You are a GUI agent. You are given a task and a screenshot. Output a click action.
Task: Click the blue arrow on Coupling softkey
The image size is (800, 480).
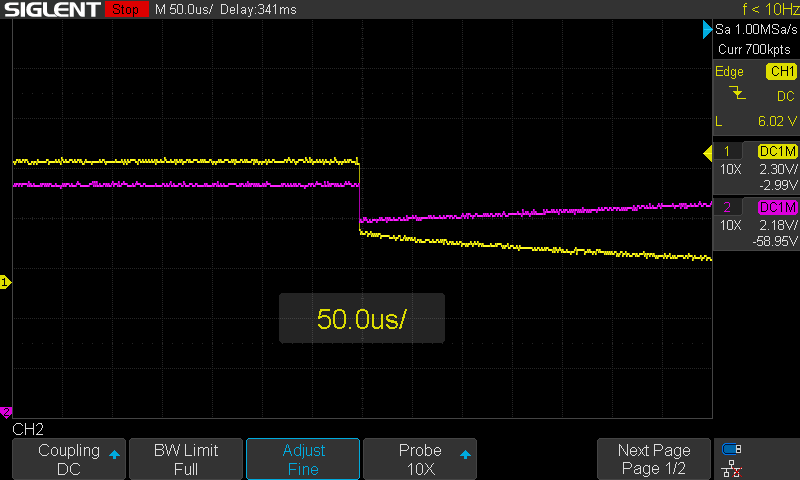tap(114, 454)
